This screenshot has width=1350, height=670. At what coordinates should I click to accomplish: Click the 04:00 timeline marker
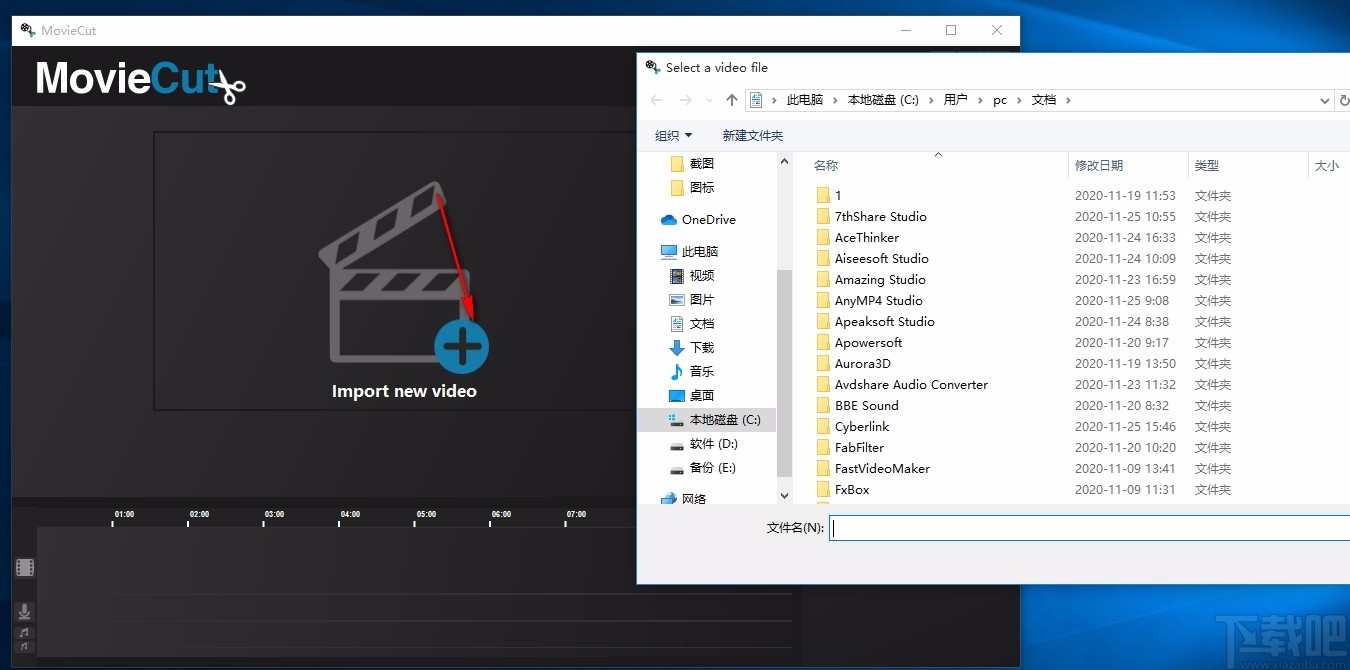coord(350,514)
